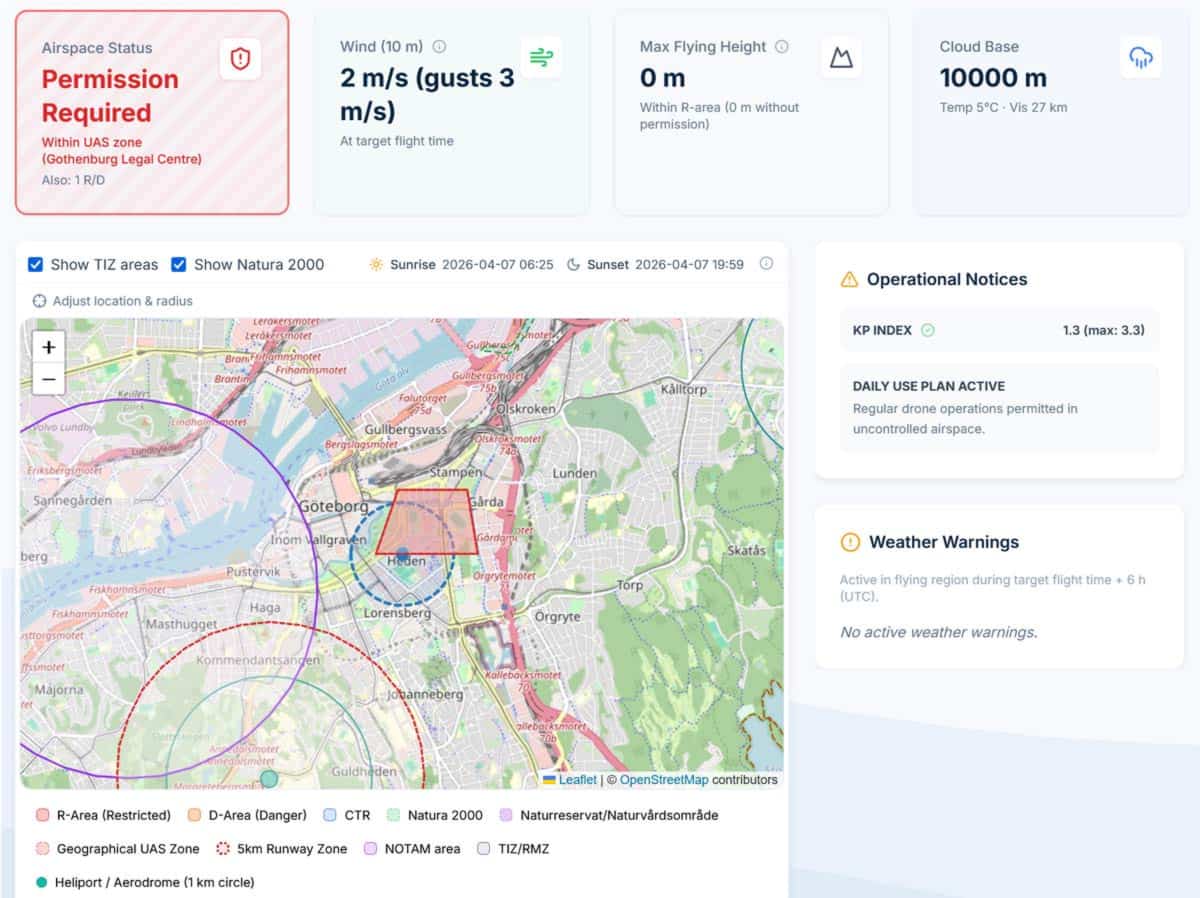The height and width of the screenshot is (898, 1200).
Task: Click the Within R-area note
Action: point(720,115)
